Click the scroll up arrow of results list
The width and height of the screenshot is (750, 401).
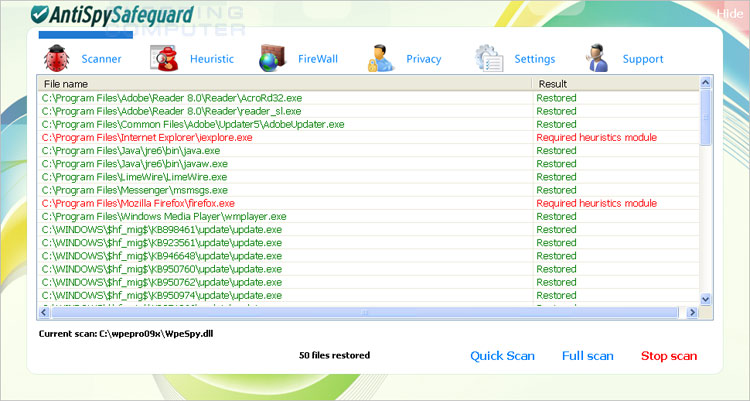pyautogui.click(x=706, y=83)
